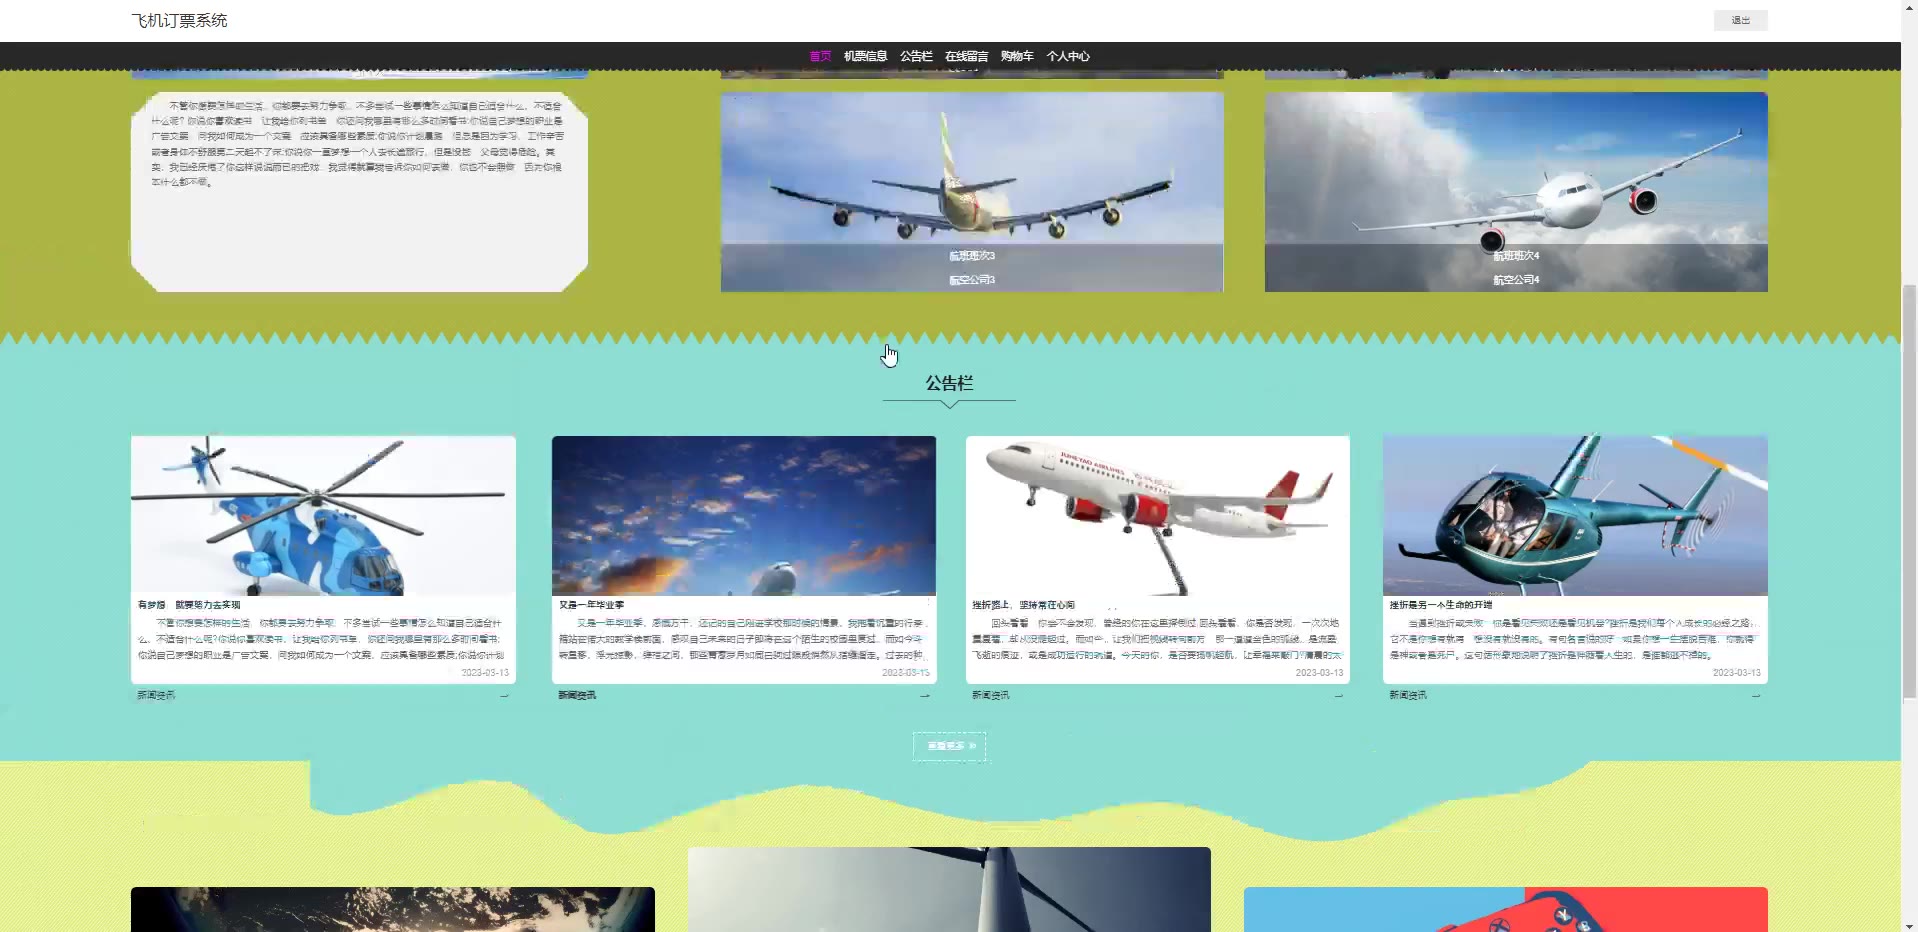Click the date on the 挫折是另一个生命的开端 card
Screen dimensions: 1918x932
pos(1736,673)
